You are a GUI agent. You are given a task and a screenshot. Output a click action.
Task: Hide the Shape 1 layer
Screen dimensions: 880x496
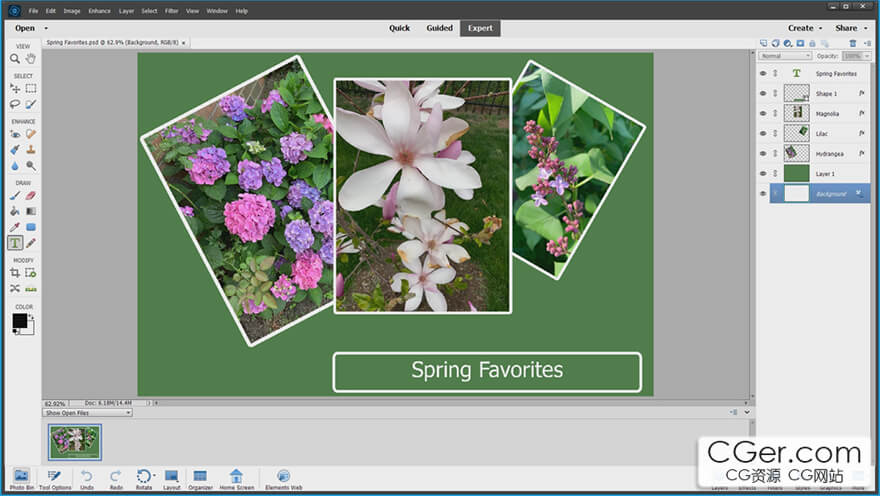(763, 93)
